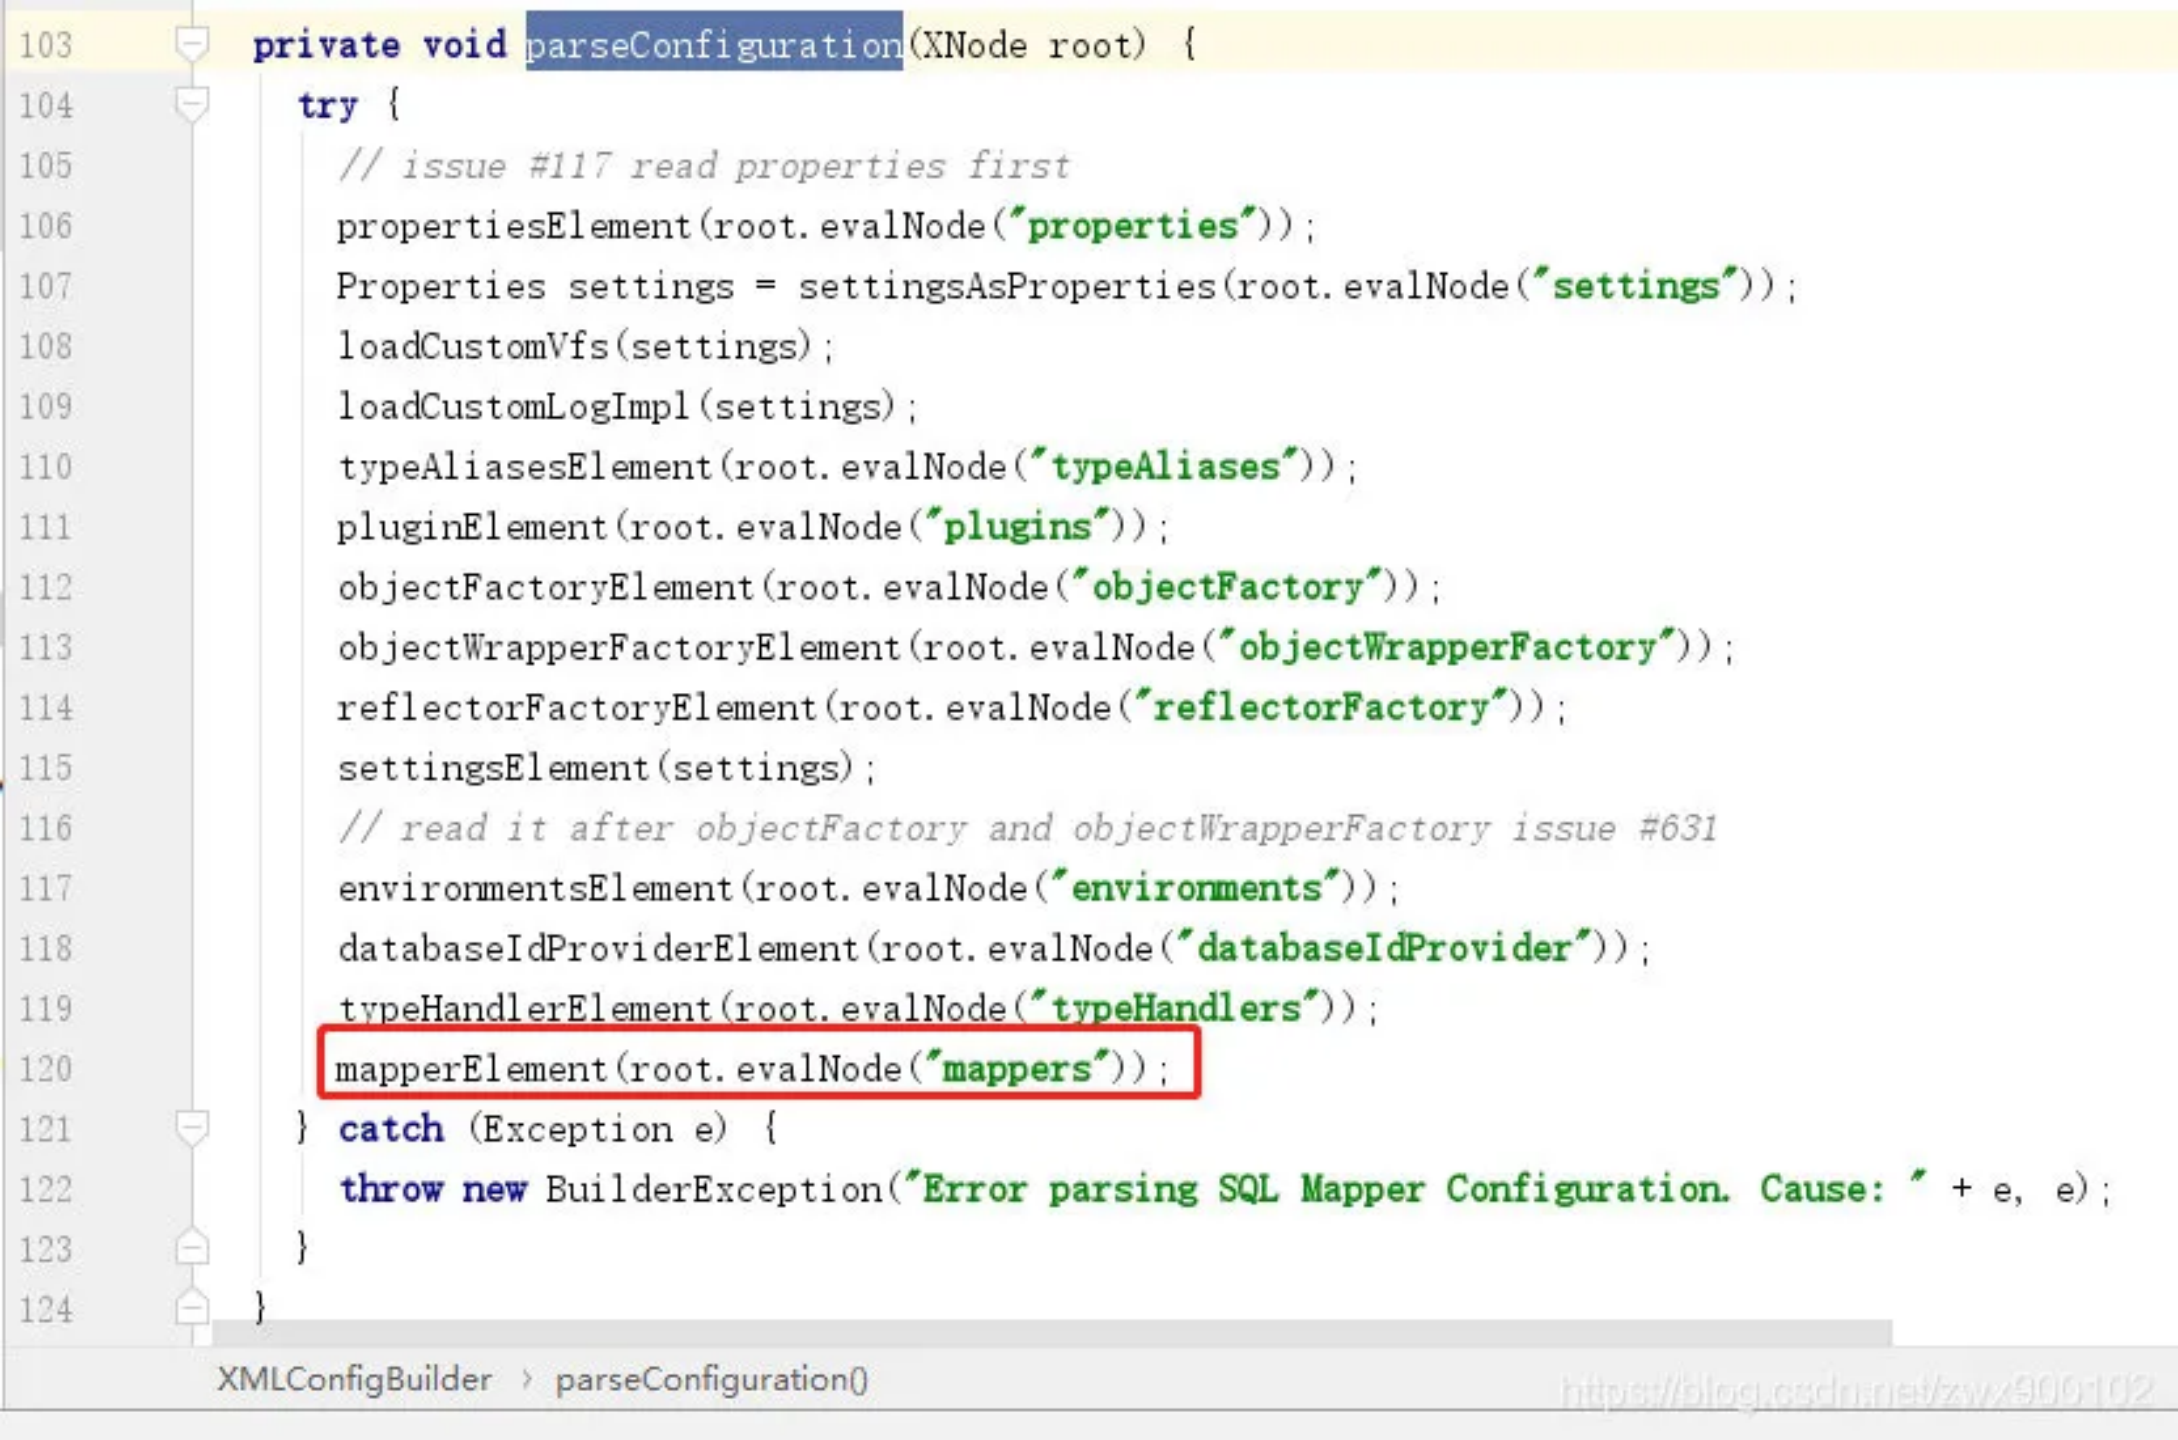Click line number 103 in the gutter
The image size is (2178, 1440).
tap(46, 44)
